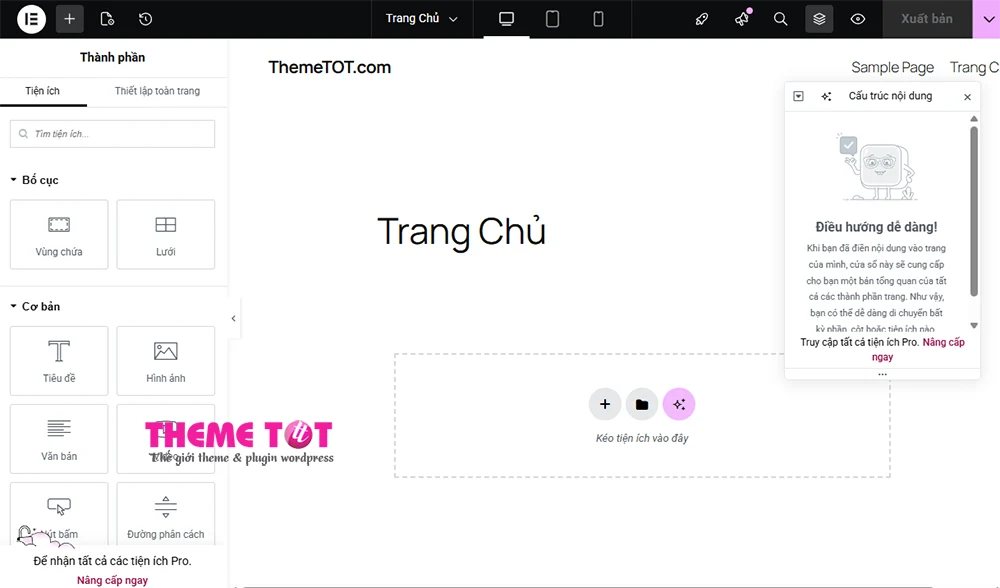
Task: Click the structure panel vertical scrollbar
Action: tap(974, 210)
